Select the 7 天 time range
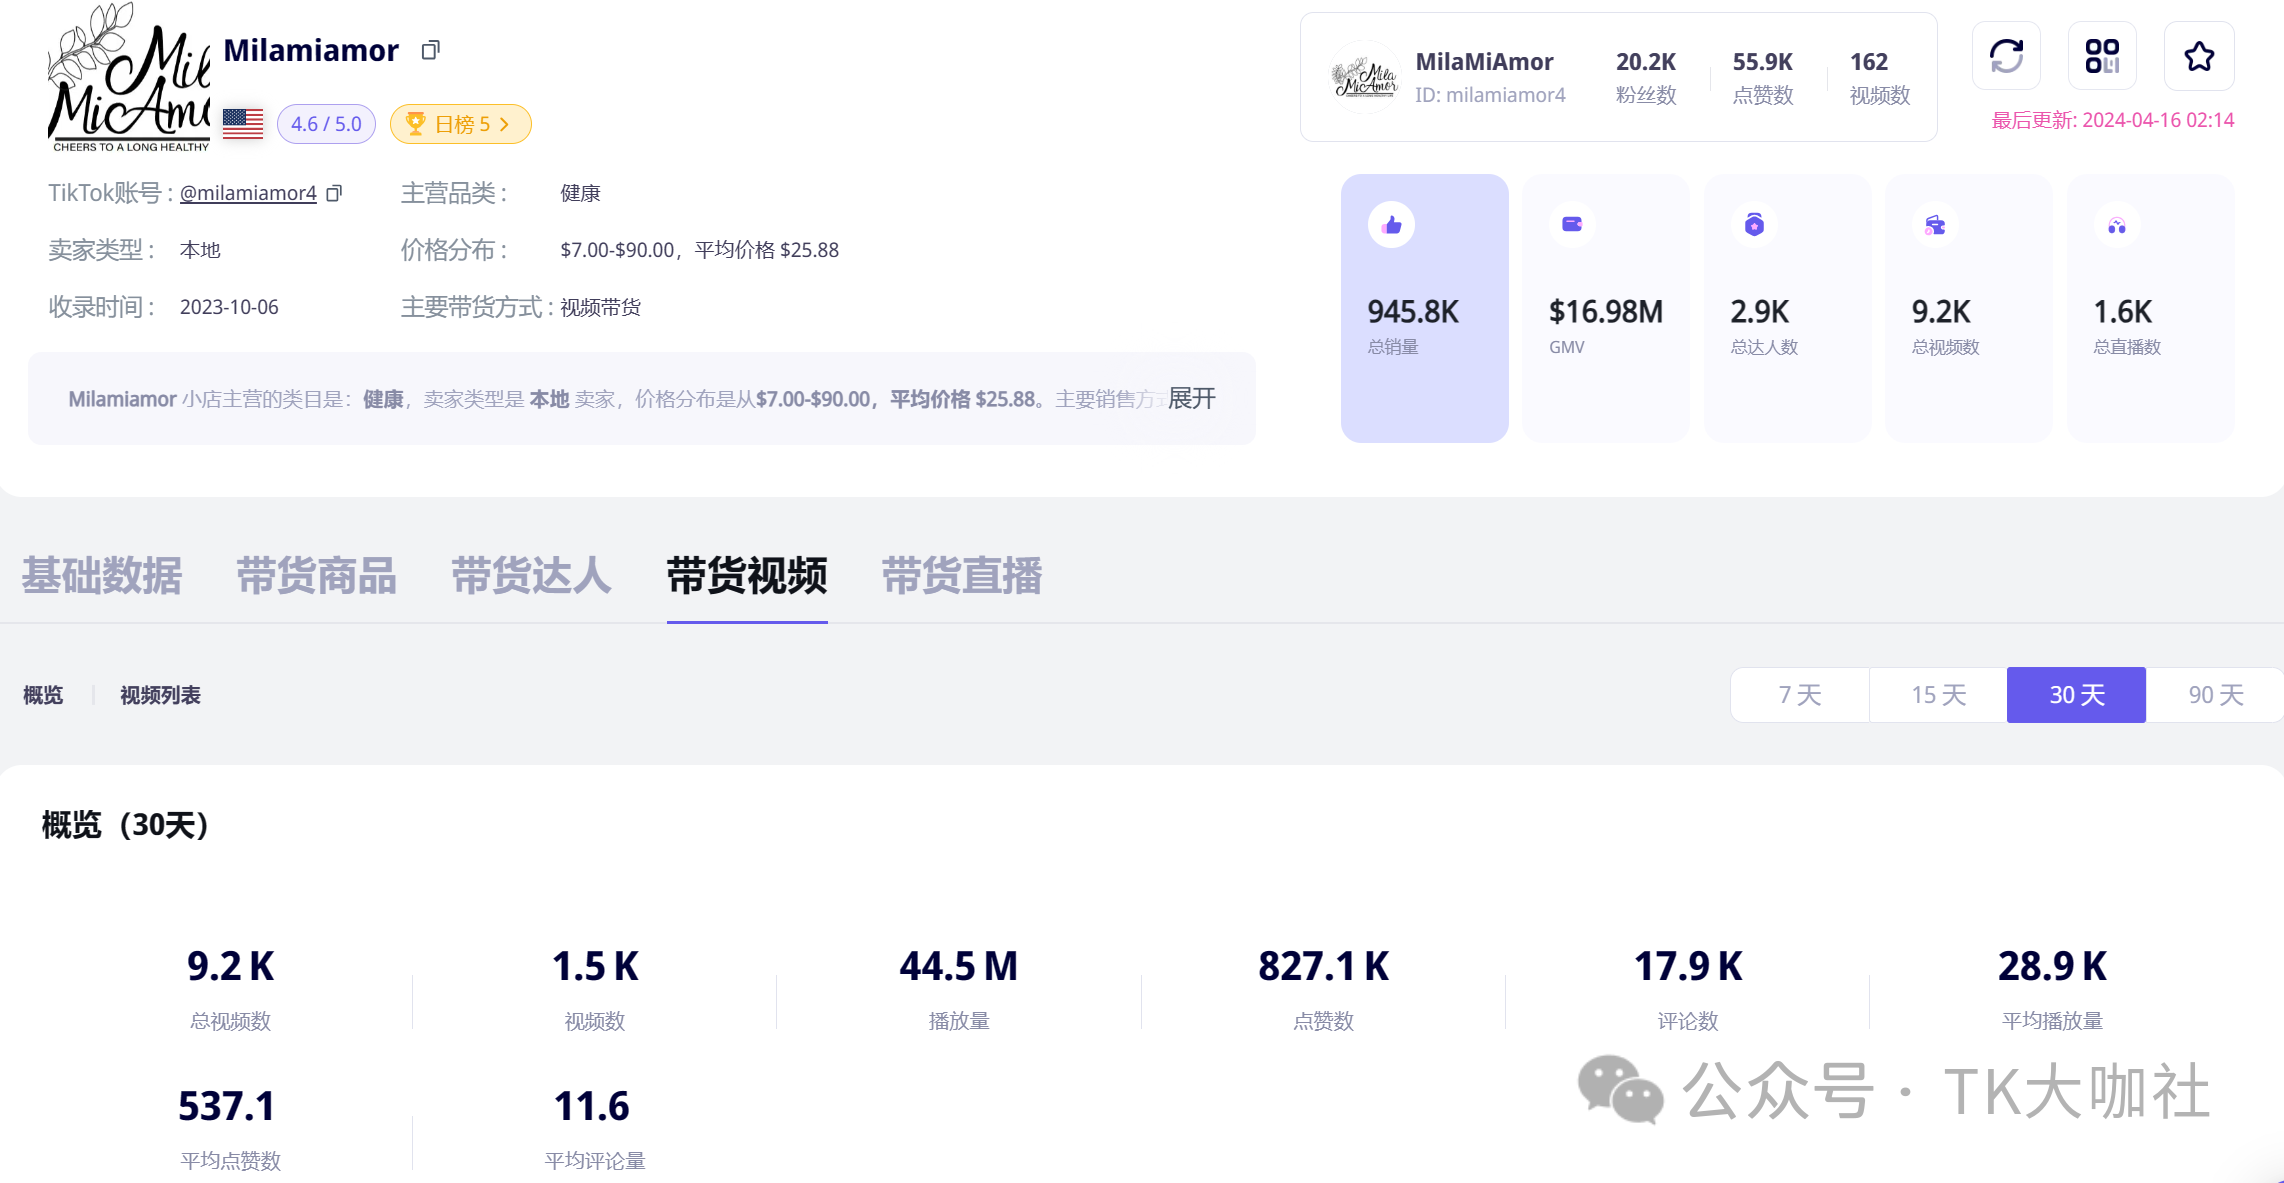 [x=1799, y=695]
